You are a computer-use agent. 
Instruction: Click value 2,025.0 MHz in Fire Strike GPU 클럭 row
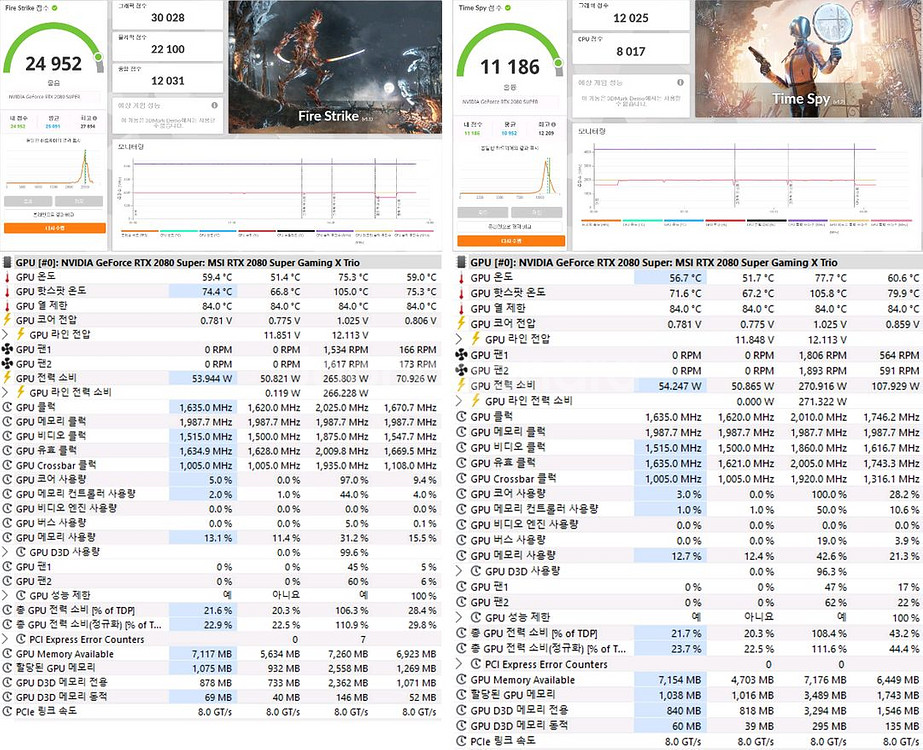tap(341, 407)
